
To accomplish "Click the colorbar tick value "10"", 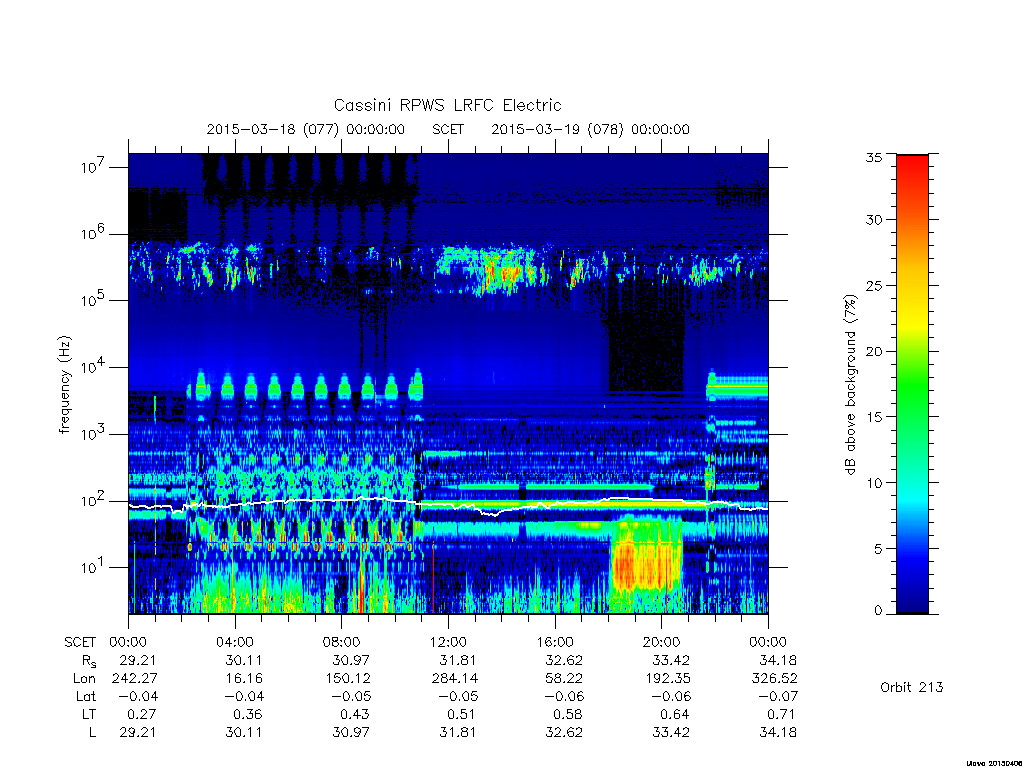I will point(874,483).
